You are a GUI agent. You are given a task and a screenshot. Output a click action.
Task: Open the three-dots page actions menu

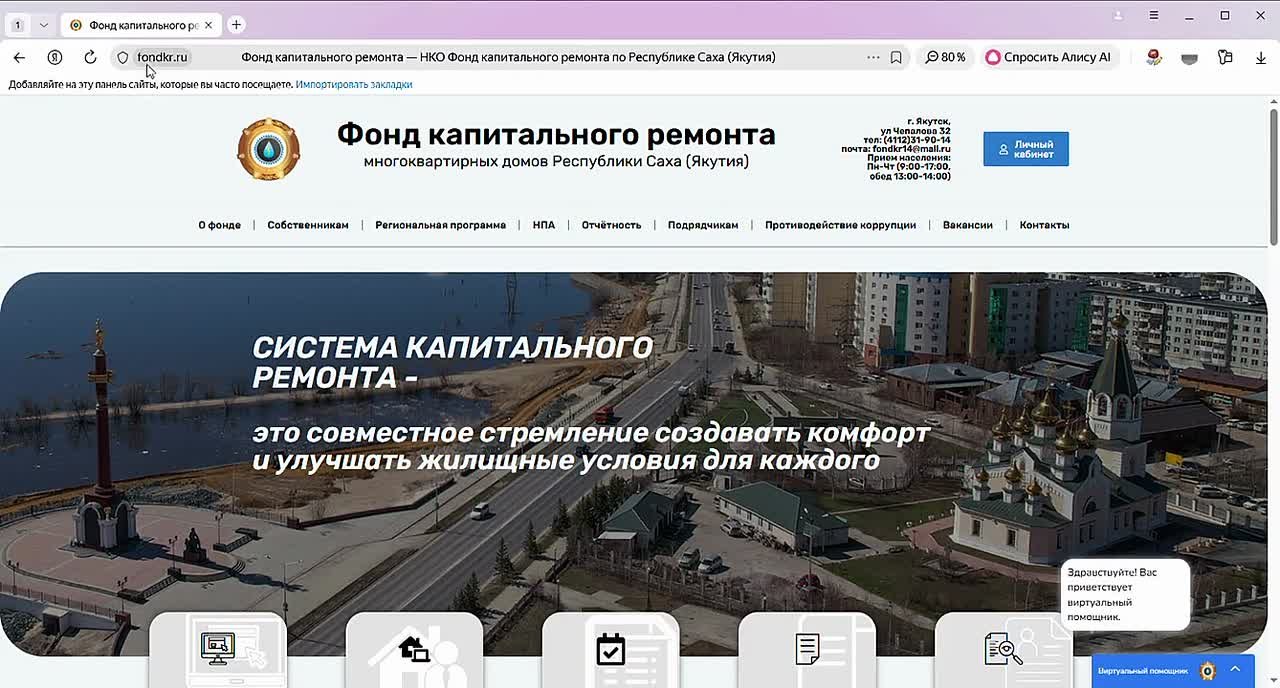pyautogui.click(x=873, y=57)
